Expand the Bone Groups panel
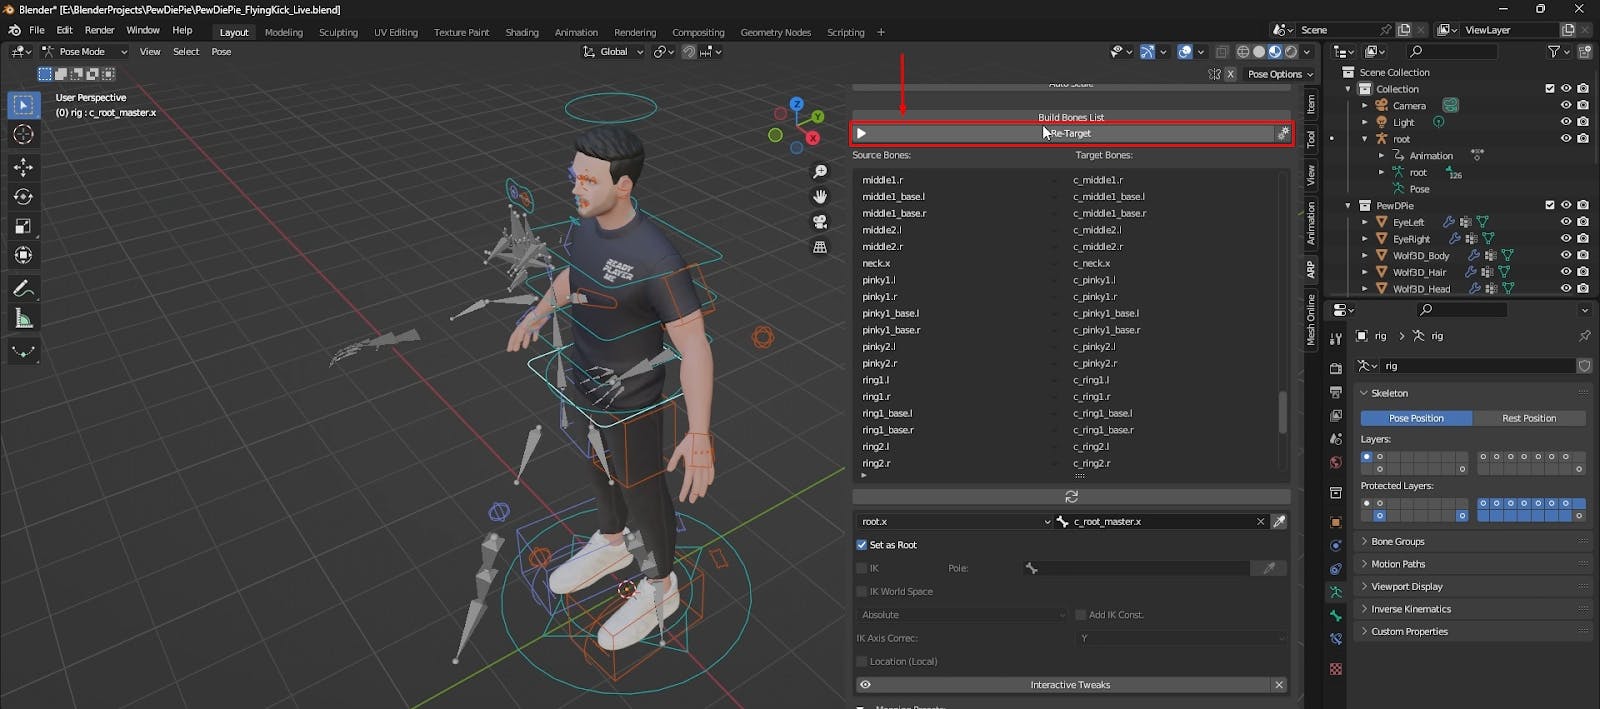Viewport: 1600px width, 709px height. click(x=1397, y=541)
